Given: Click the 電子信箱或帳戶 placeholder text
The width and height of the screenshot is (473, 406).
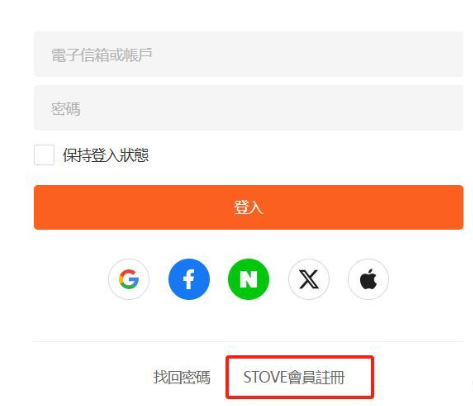Looking at the screenshot, I should click(102, 55).
